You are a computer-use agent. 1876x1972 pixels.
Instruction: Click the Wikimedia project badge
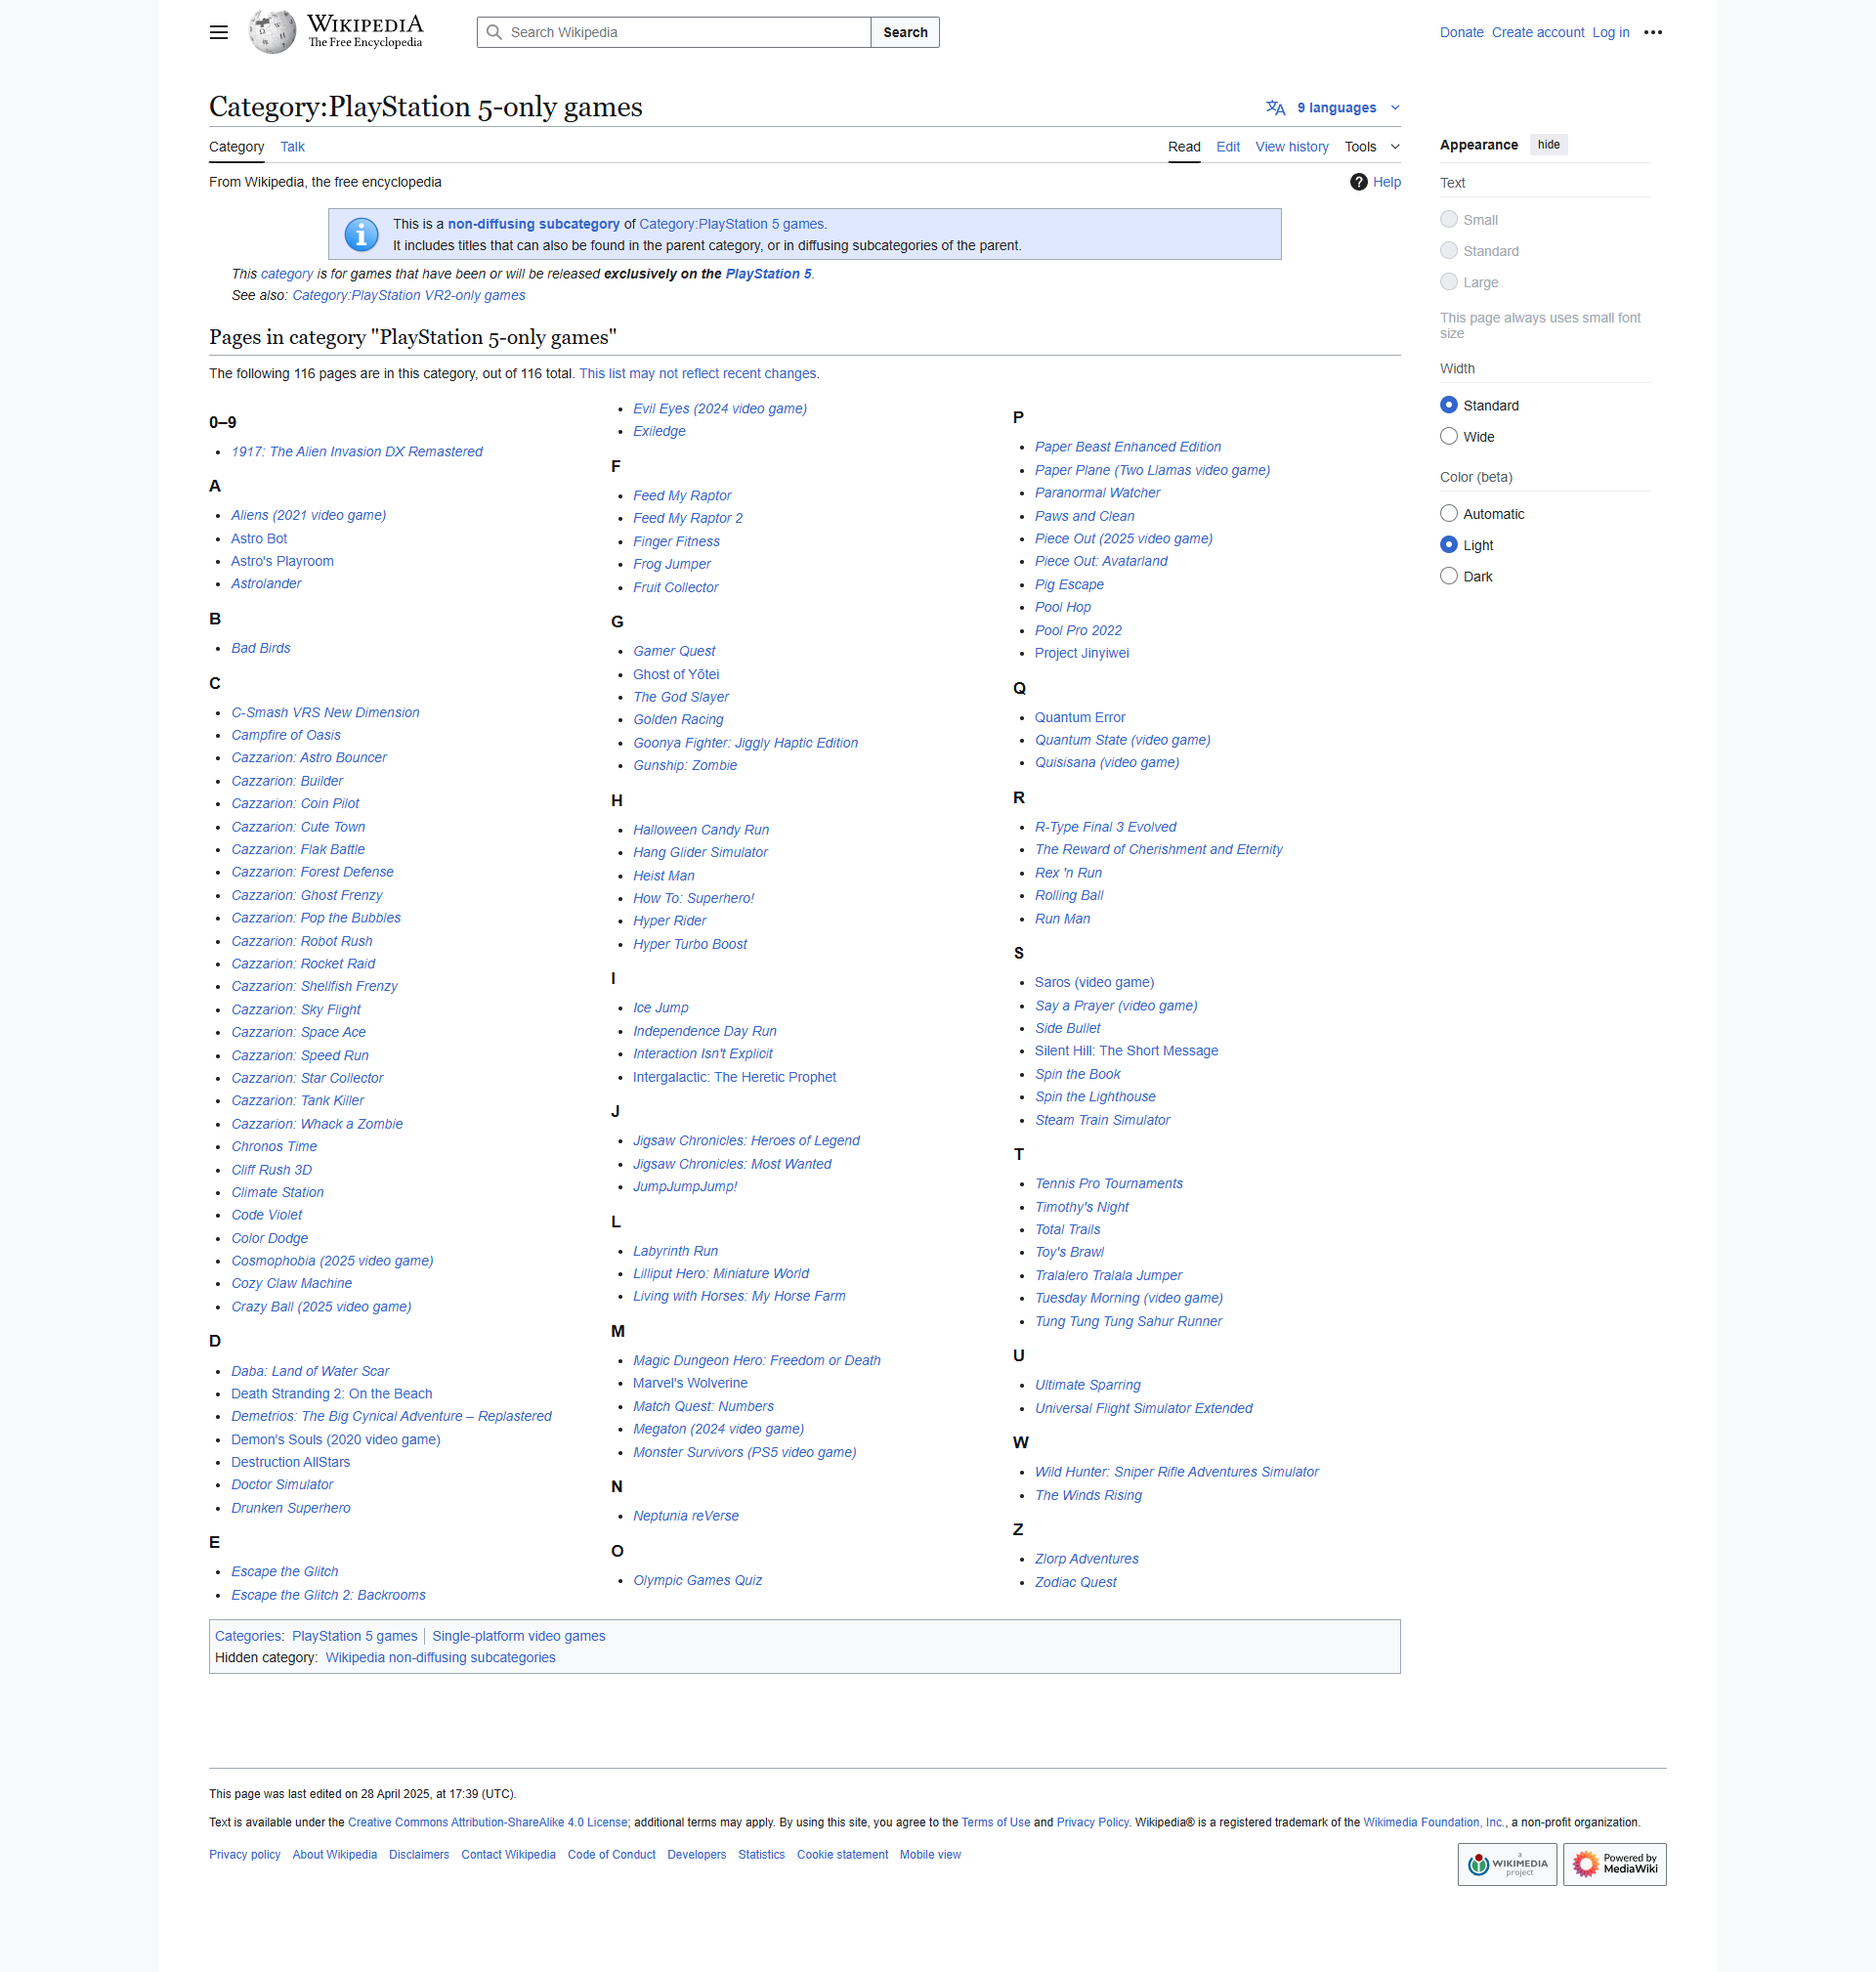pos(1506,1864)
